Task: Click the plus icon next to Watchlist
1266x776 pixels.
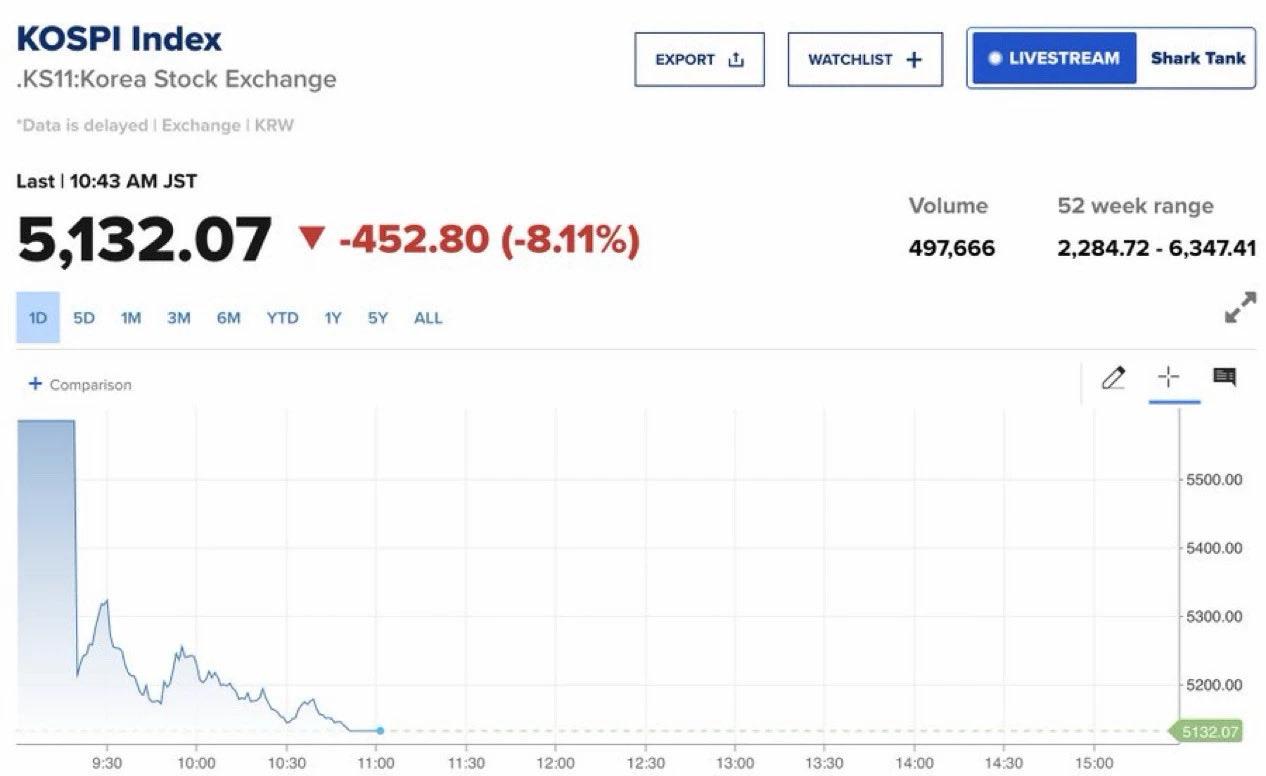Action: (x=913, y=59)
